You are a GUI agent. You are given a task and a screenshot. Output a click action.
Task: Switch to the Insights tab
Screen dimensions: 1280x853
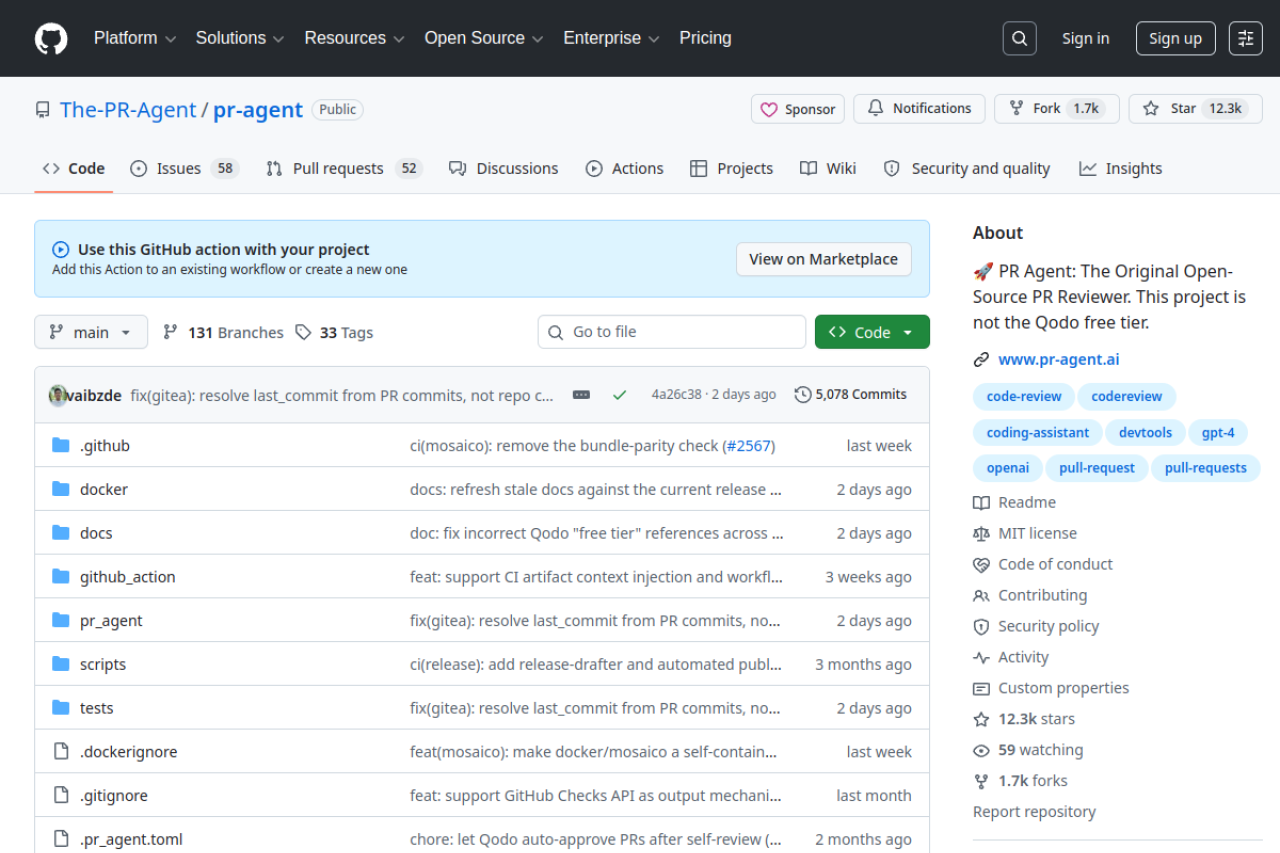pyautogui.click(x=1120, y=169)
